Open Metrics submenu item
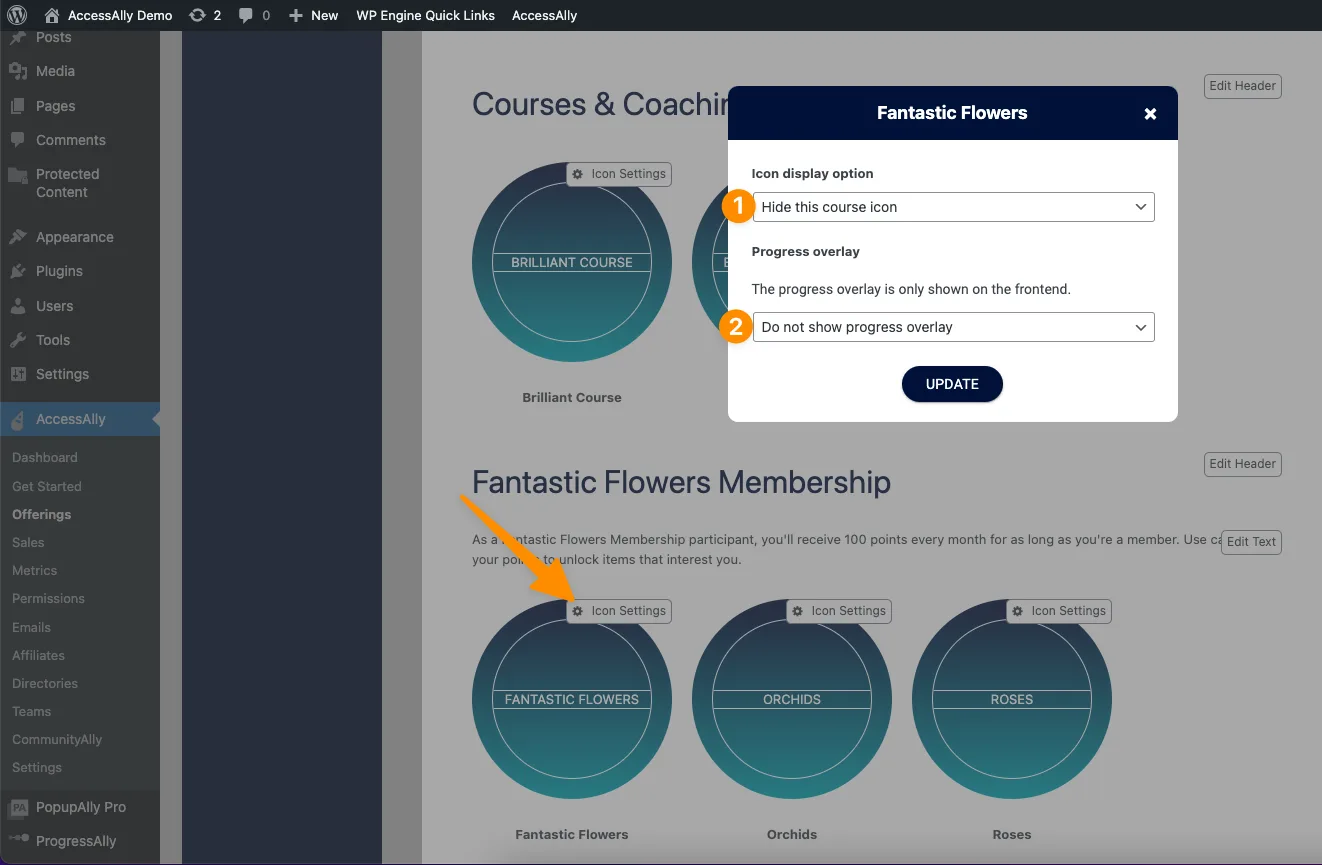This screenshot has height=865, width=1322. point(35,570)
